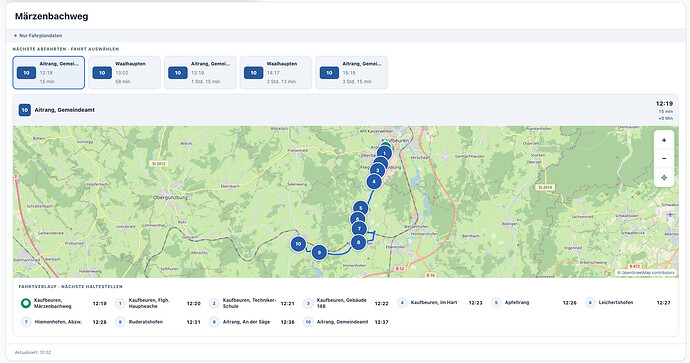The width and height of the screenshot is (690, 363).
Task: Click the number 5 badge for Apfeltrang
Action: [x=496, y=303]
